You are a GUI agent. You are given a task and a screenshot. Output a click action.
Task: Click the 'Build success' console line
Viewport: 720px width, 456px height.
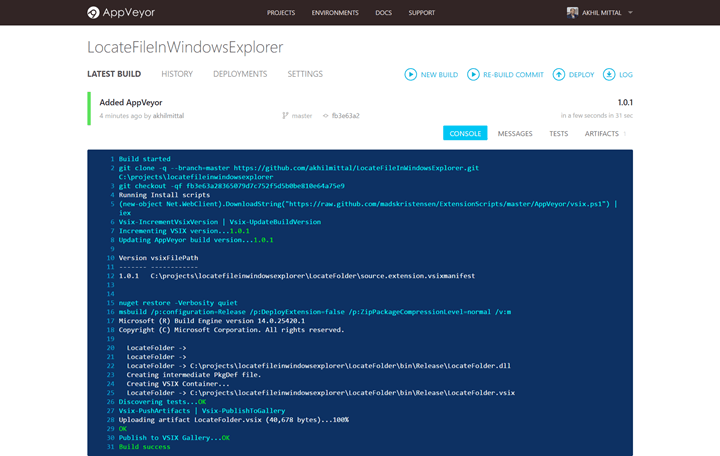tap(144, 447)
